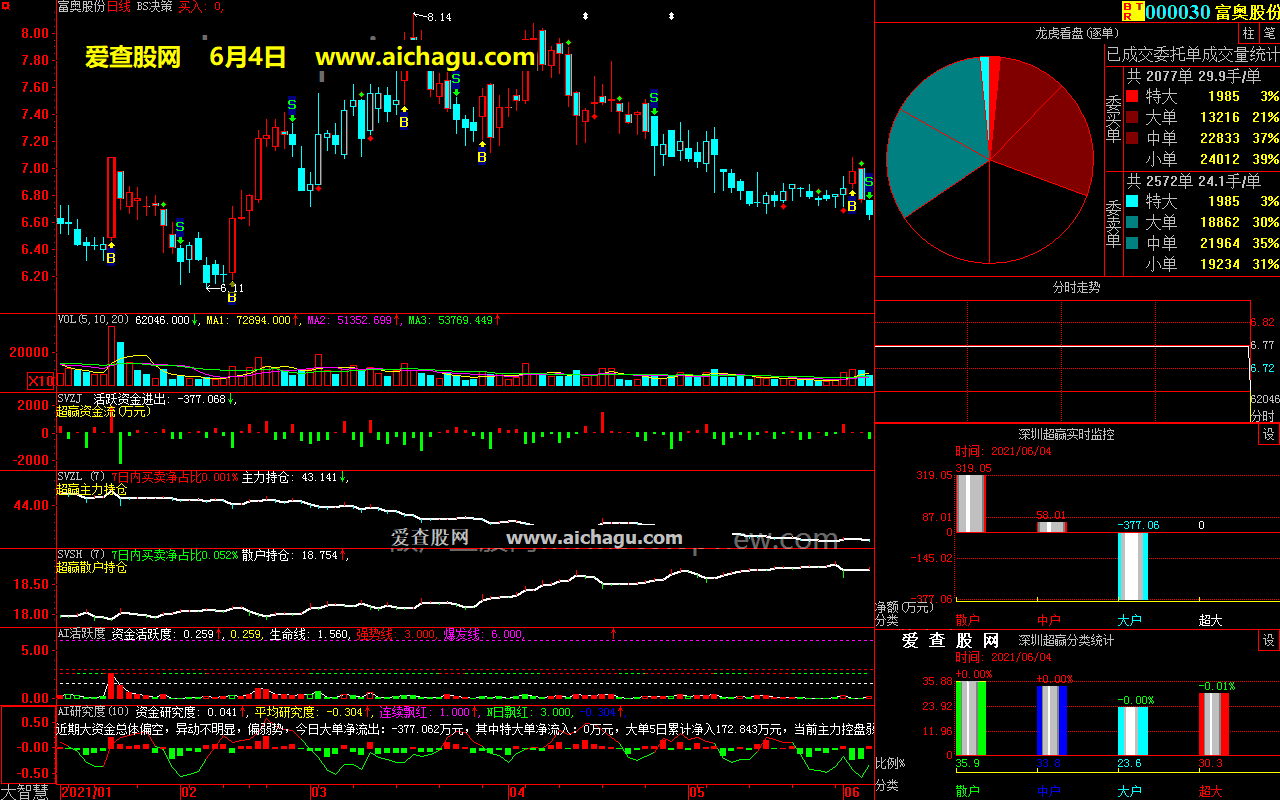
Task: Click the 分时走势 panel title
Action: click(x=1076, y=287)
